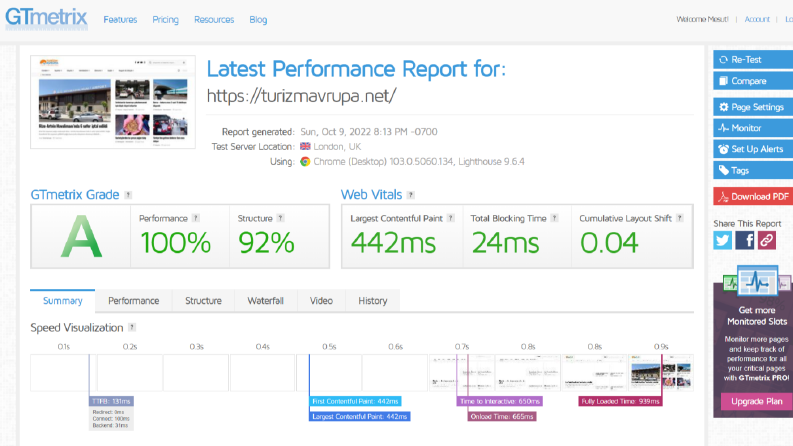The image size is (793, 446).
Task: Click First Contentful Paint 442ms marker
Action: (x=355, y=401)
